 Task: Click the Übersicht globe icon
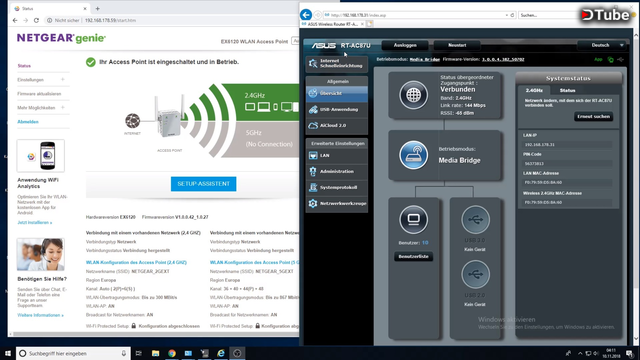tap(313, 93)
